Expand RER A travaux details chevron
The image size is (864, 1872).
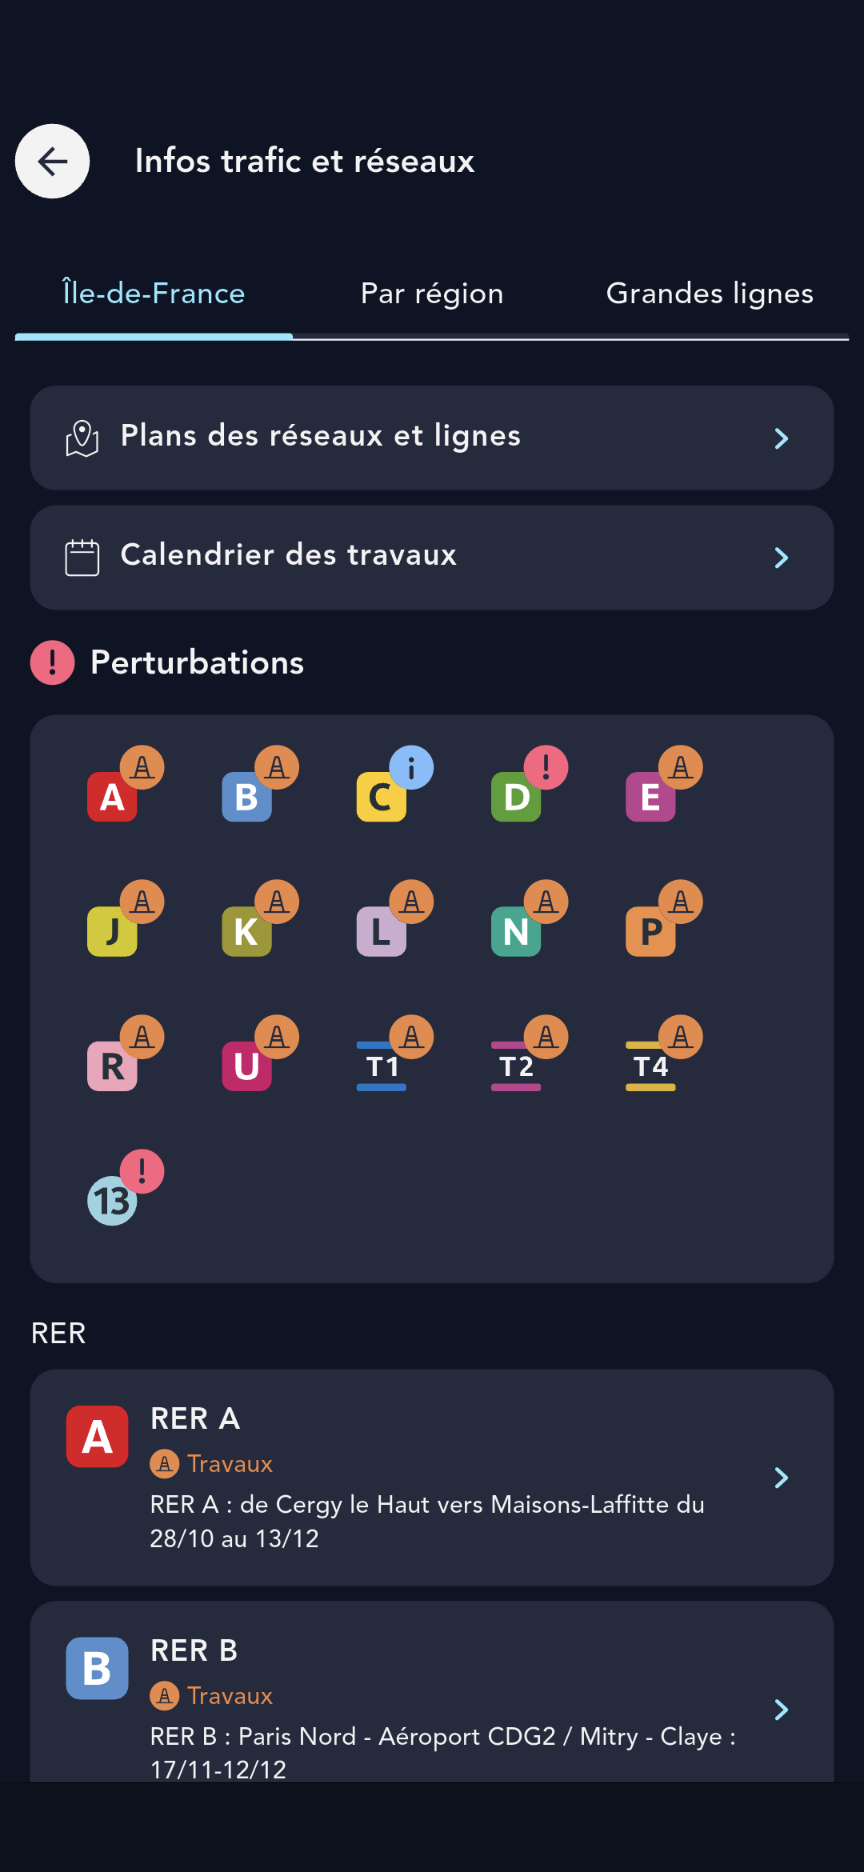782,1477
